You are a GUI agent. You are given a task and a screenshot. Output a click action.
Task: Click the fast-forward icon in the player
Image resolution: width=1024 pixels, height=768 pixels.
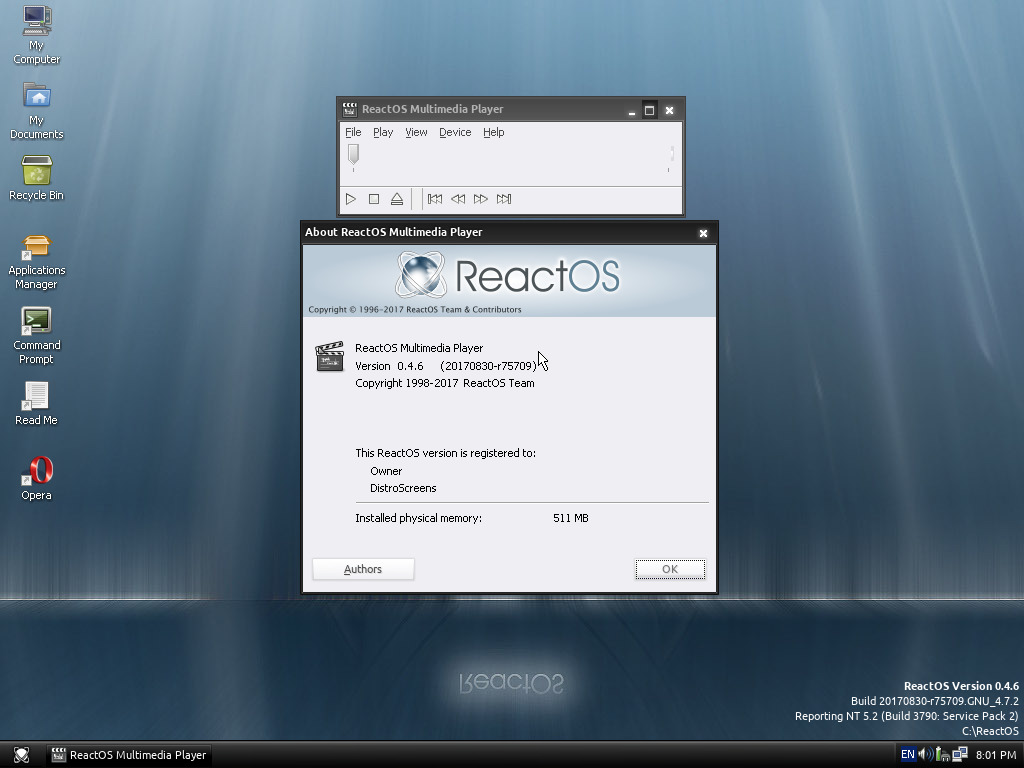[481, 199]
